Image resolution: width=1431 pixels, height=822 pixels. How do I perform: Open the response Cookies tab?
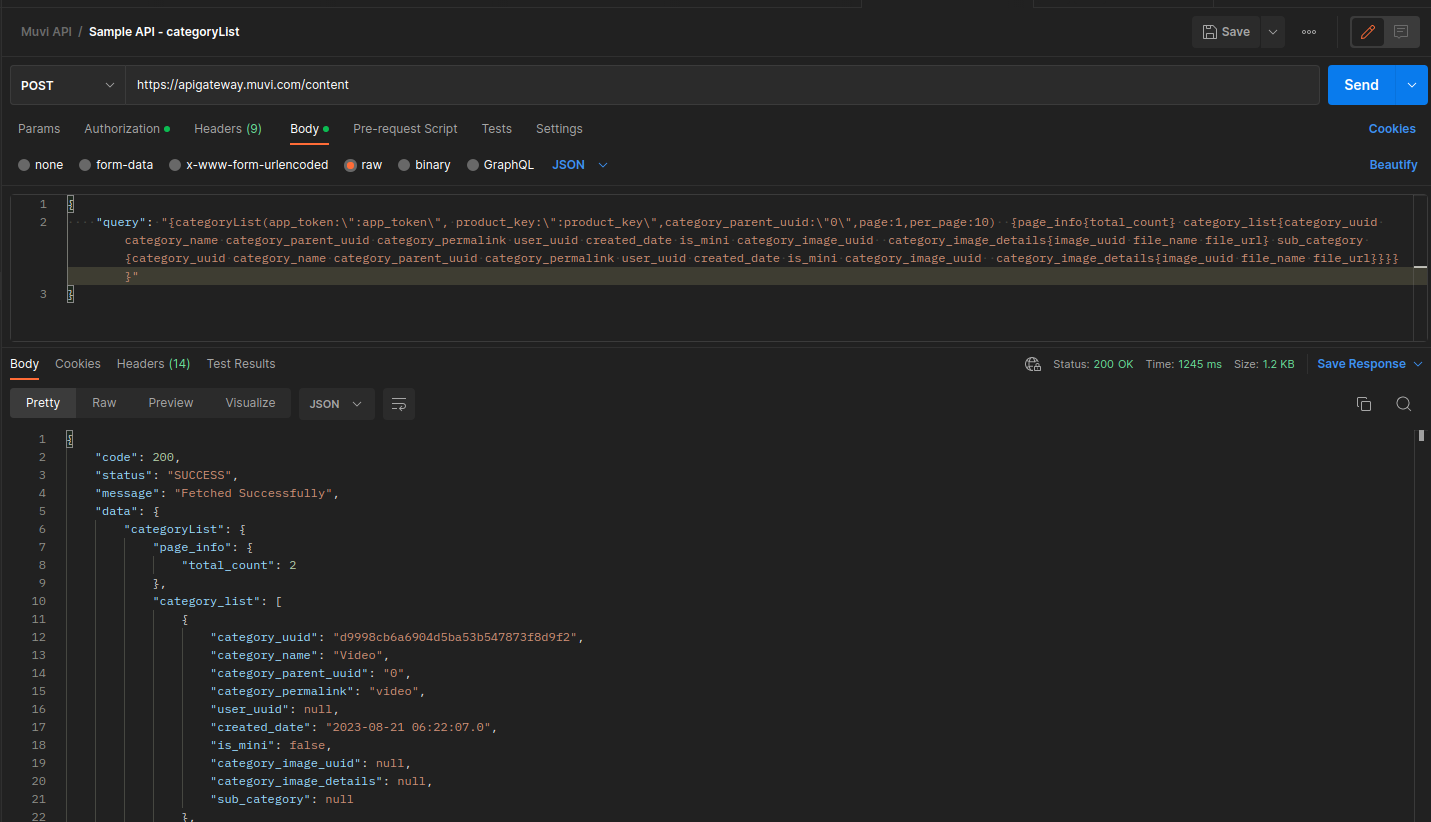click(78, 364)
